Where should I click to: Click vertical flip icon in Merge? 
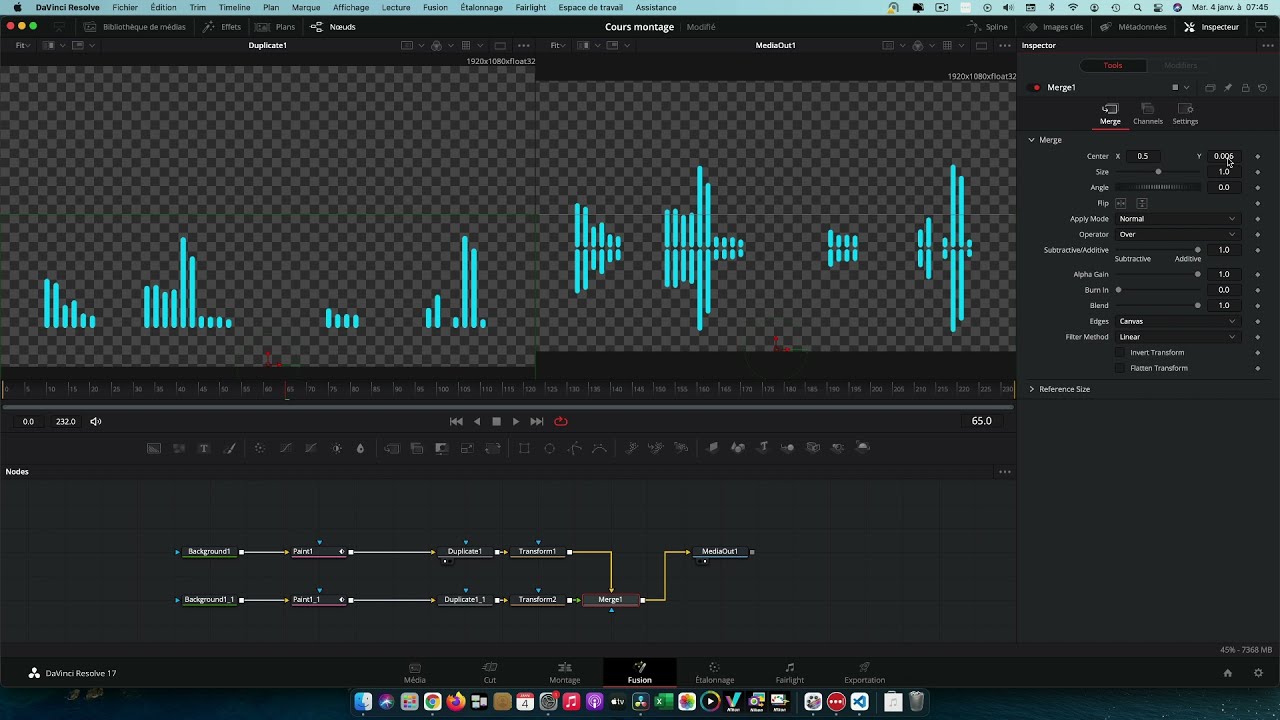(x=1142, y=203)
